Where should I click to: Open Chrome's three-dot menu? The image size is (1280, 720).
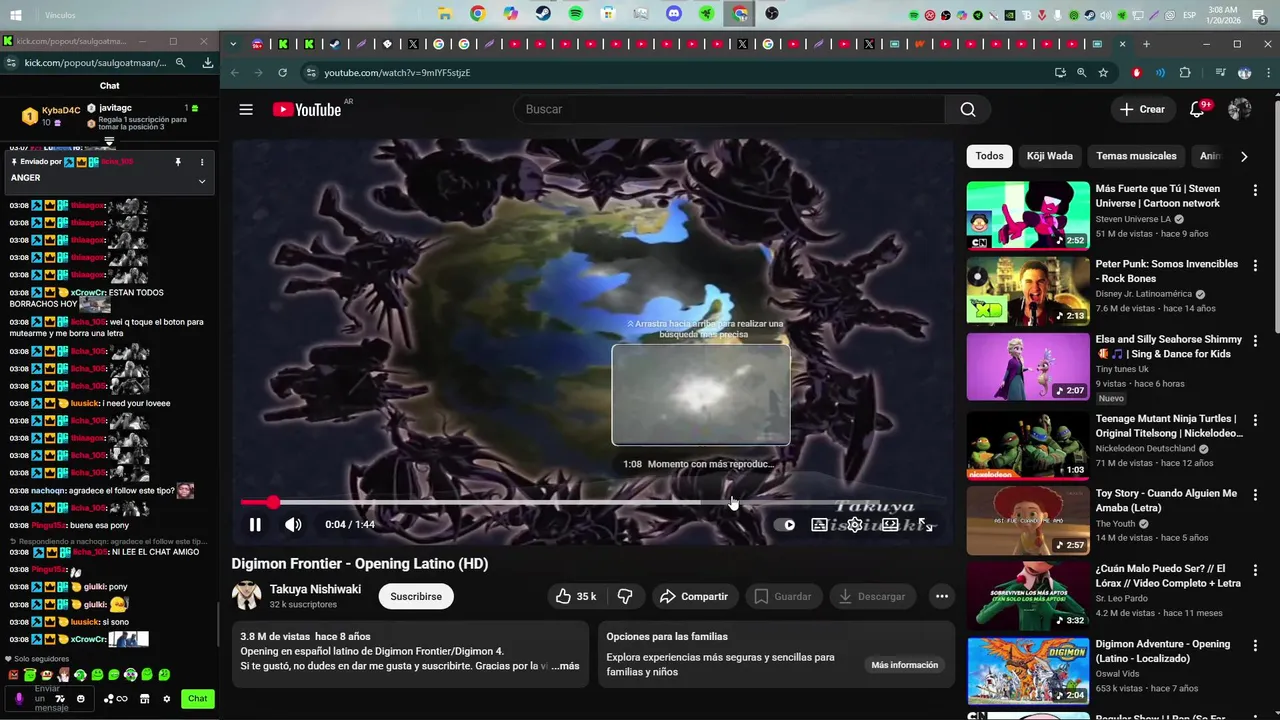pyautogui.click(x=1267, y=73)
